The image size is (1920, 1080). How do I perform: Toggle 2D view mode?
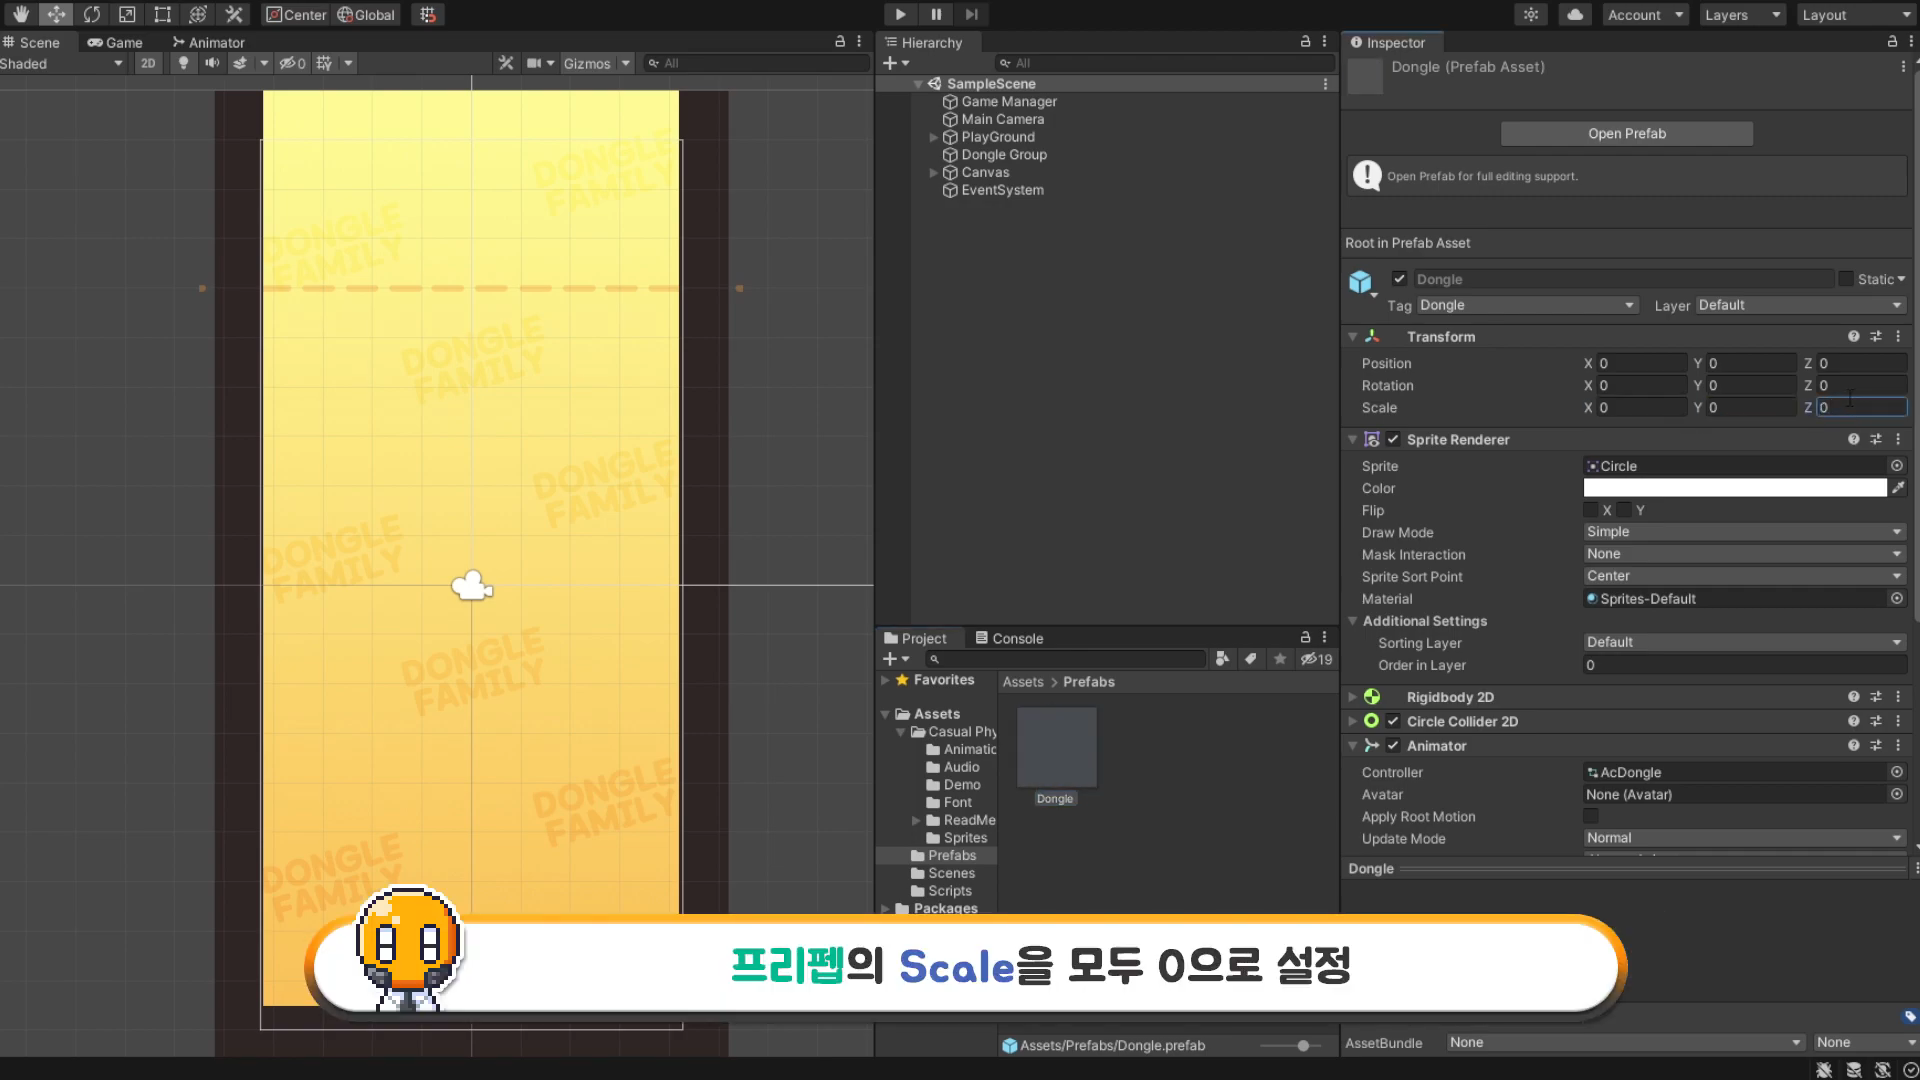pos(148,63)
